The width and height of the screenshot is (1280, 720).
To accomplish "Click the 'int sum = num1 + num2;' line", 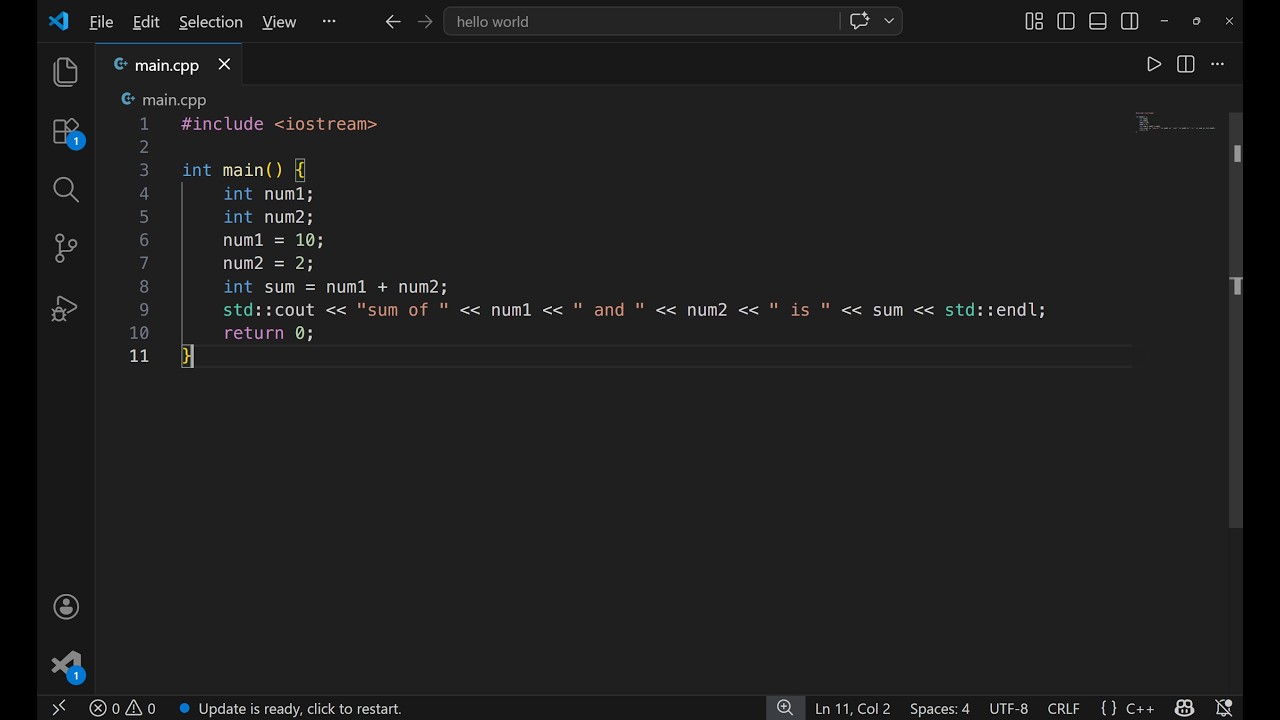I will pyautogui.click(x=335, y=287).
